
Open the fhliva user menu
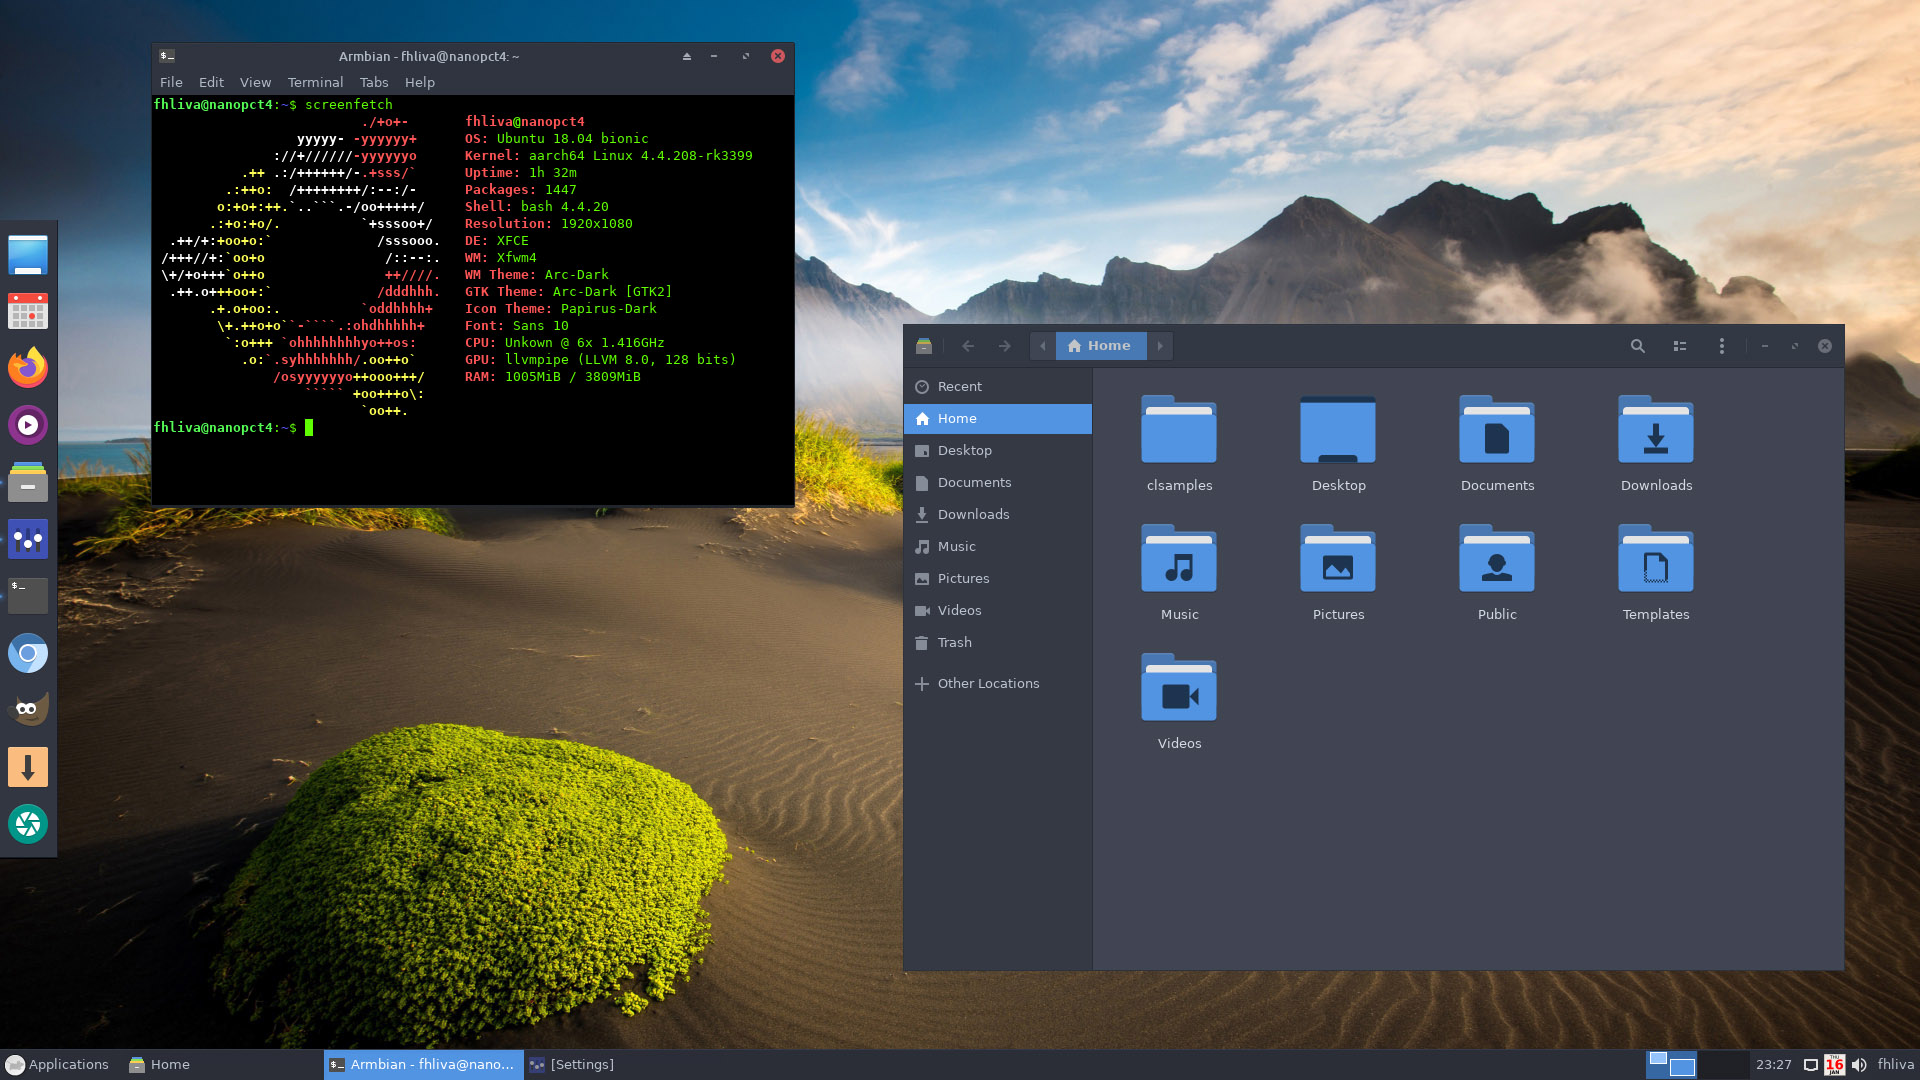point(1895,1065)
